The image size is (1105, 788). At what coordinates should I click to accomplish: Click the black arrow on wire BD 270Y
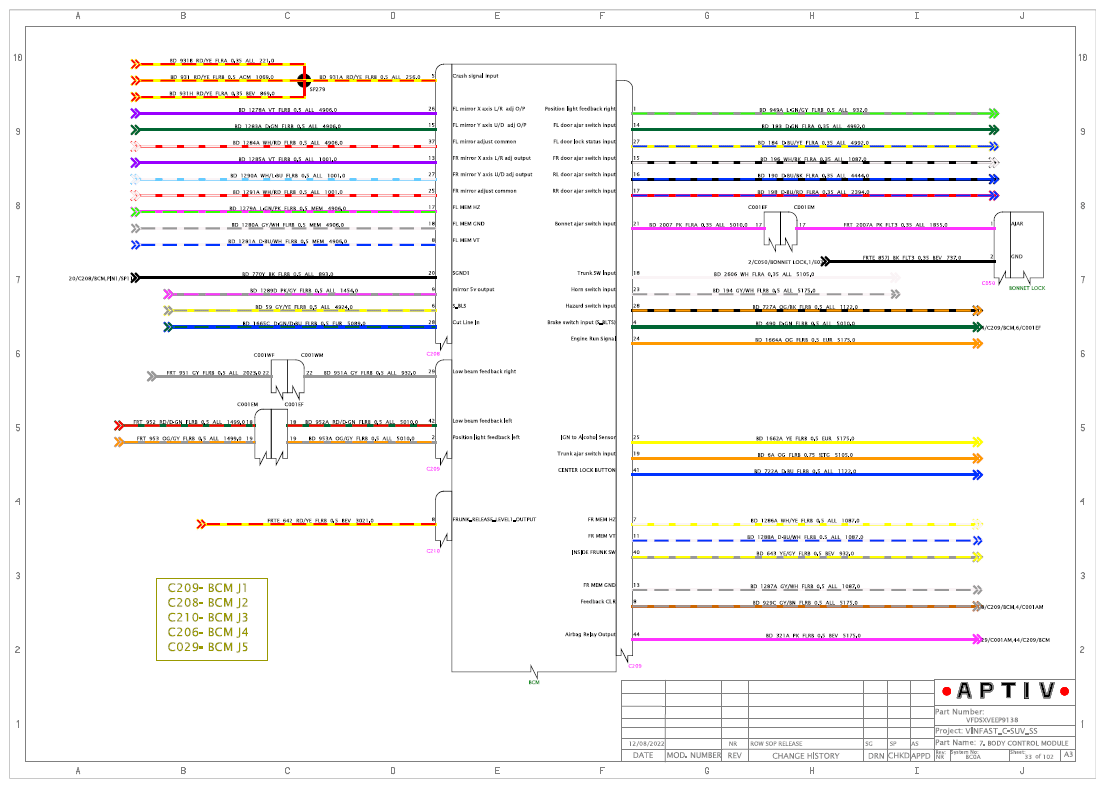point(136,278)
